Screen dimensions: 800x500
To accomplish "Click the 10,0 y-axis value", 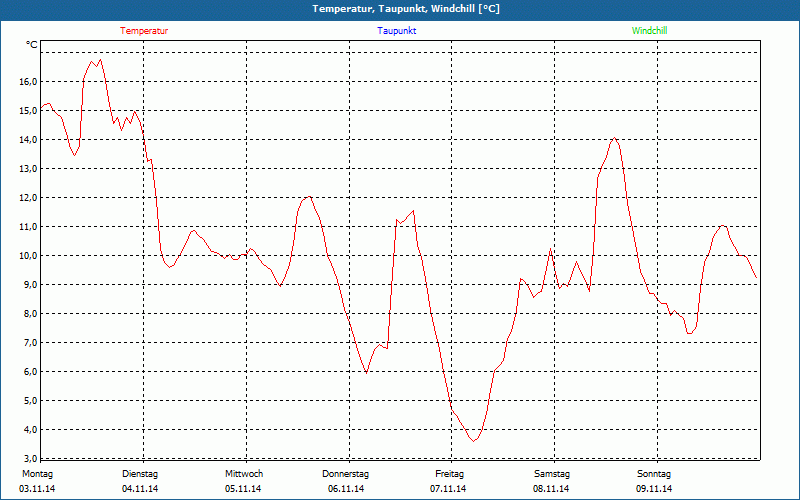I will point(30,256).
